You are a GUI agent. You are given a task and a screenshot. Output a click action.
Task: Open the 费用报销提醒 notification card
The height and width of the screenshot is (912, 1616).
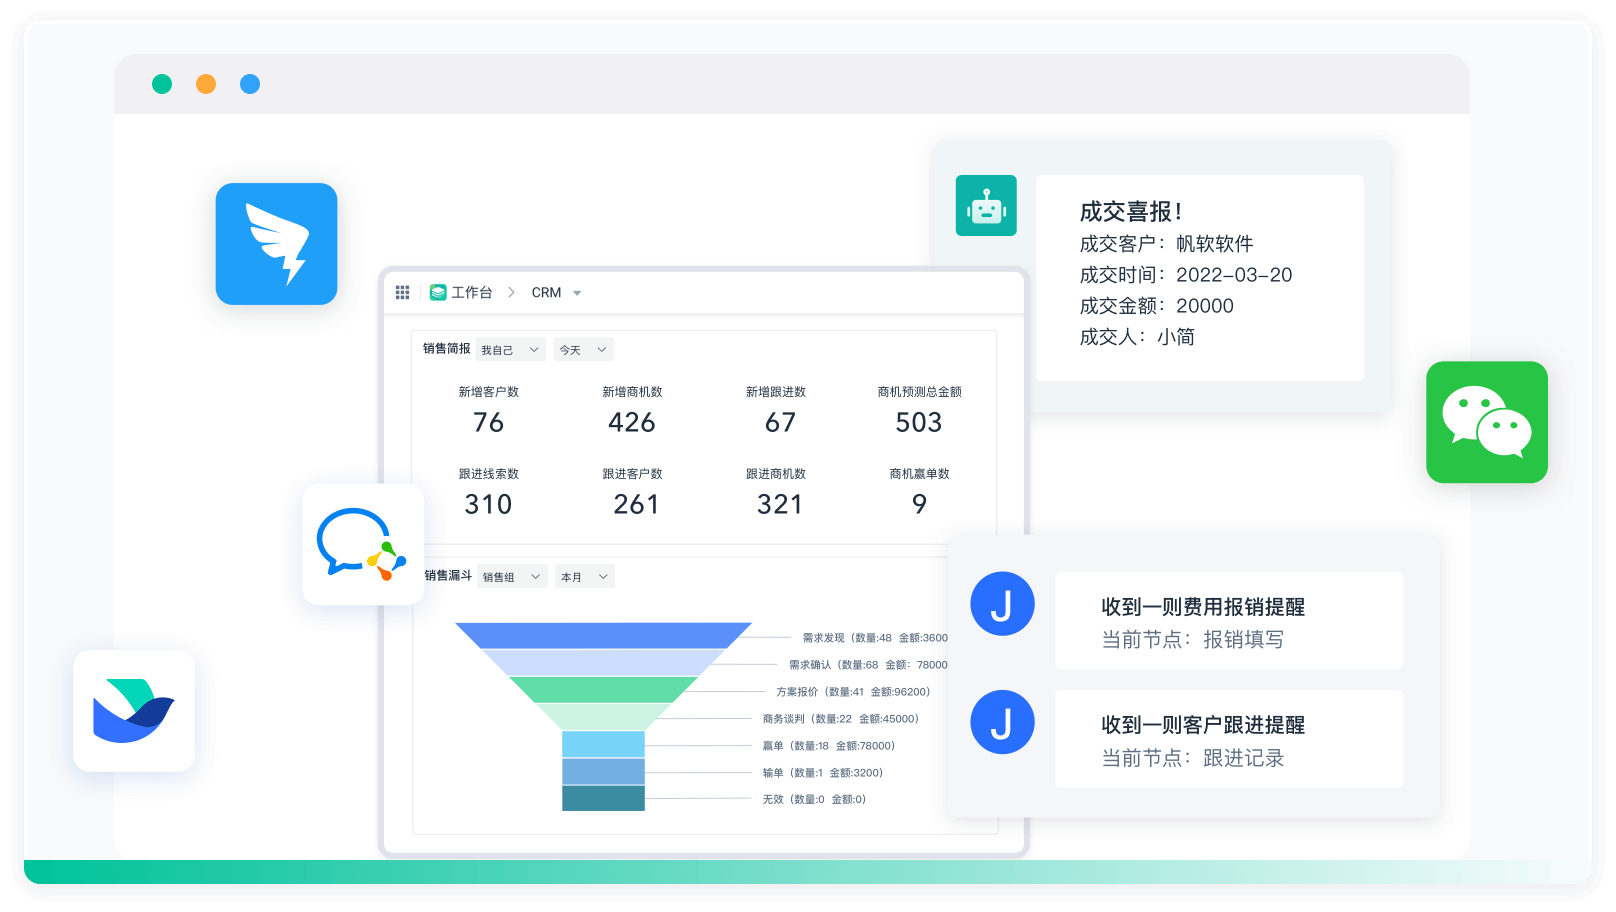pos(1228,620)
